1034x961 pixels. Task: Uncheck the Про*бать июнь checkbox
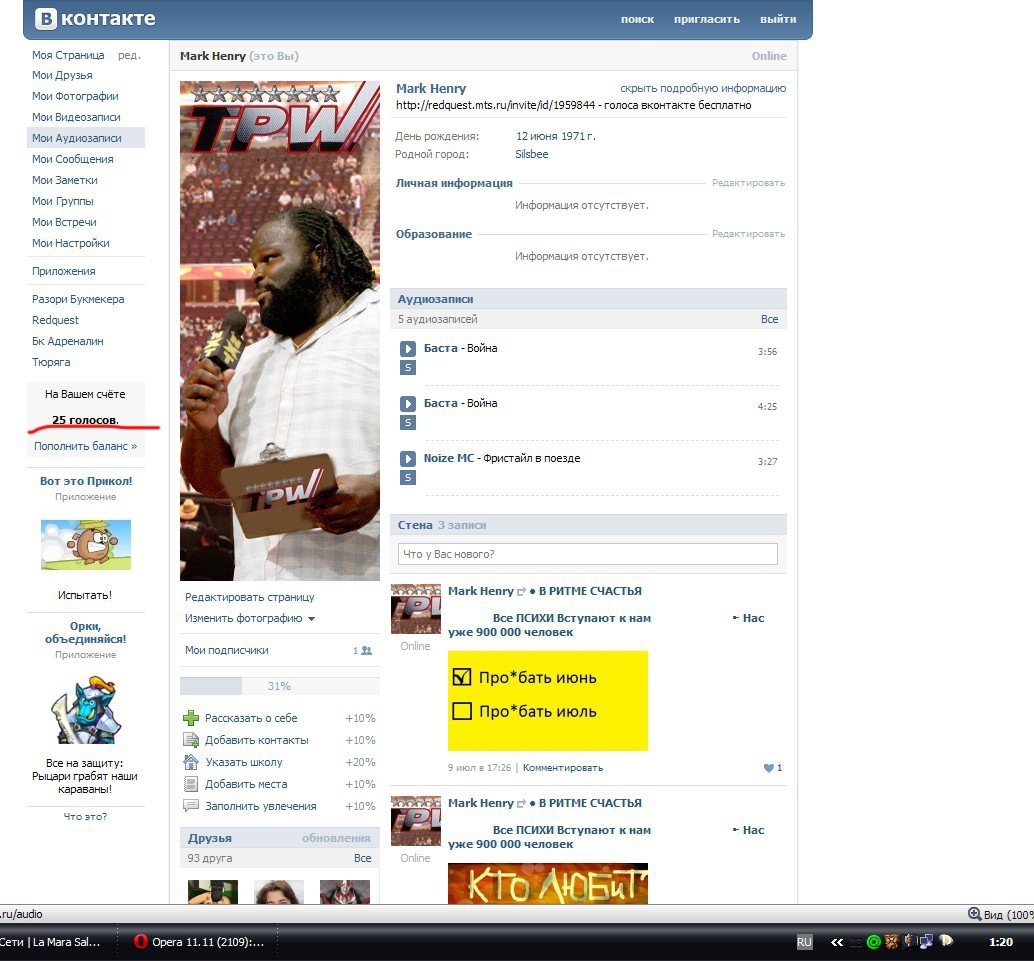coord(462,677)
